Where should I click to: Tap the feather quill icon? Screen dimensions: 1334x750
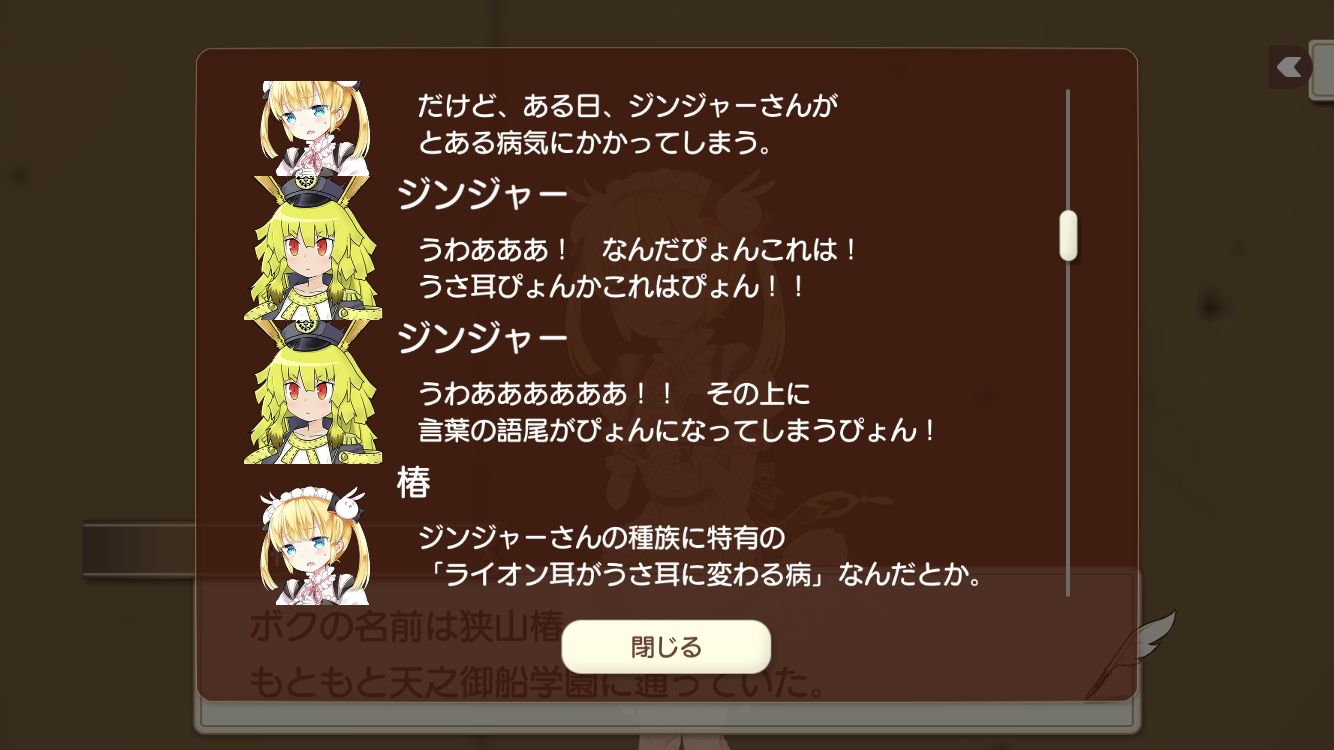pos(1130,656)
